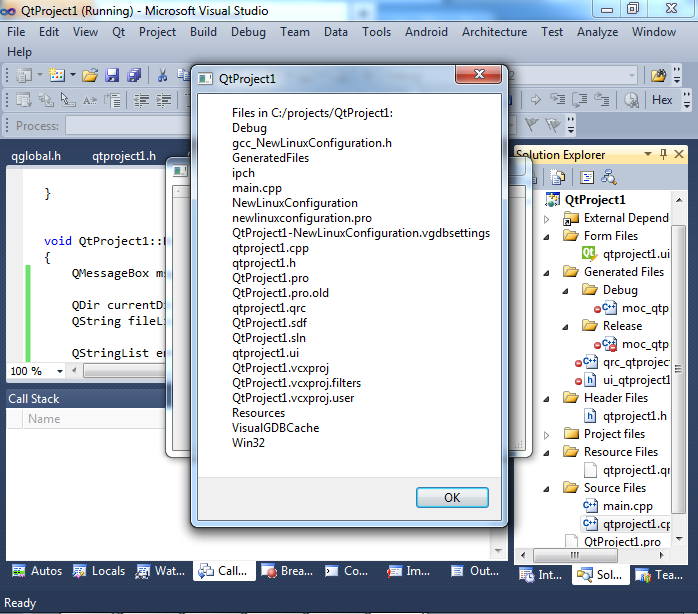The width and height of the screenshot is (698, 614).
Task: Open the Architecture menu
Action: click(494, 32)
